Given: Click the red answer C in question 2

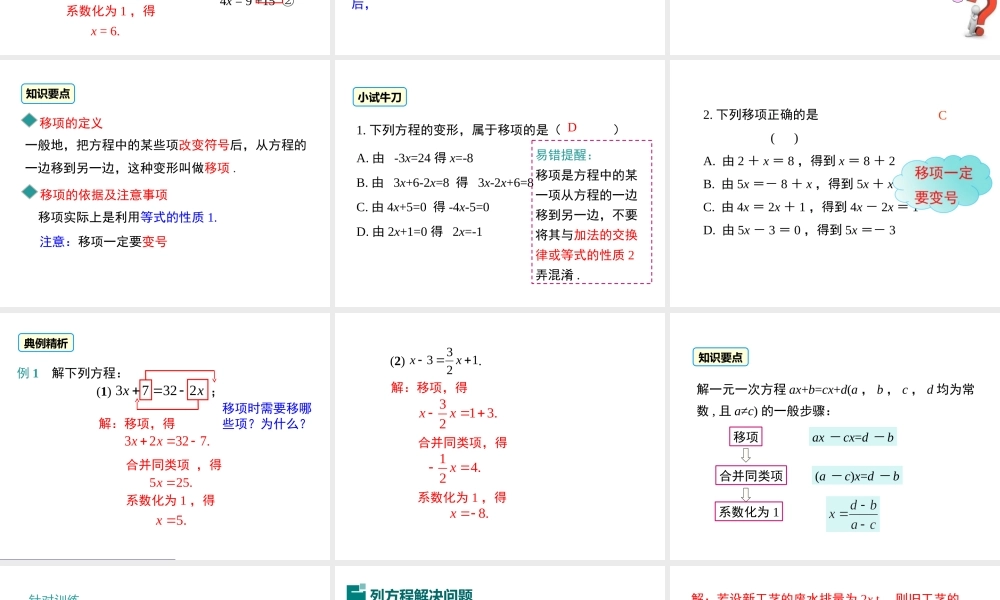Looking at the screenshot, I should click(942, 115).
